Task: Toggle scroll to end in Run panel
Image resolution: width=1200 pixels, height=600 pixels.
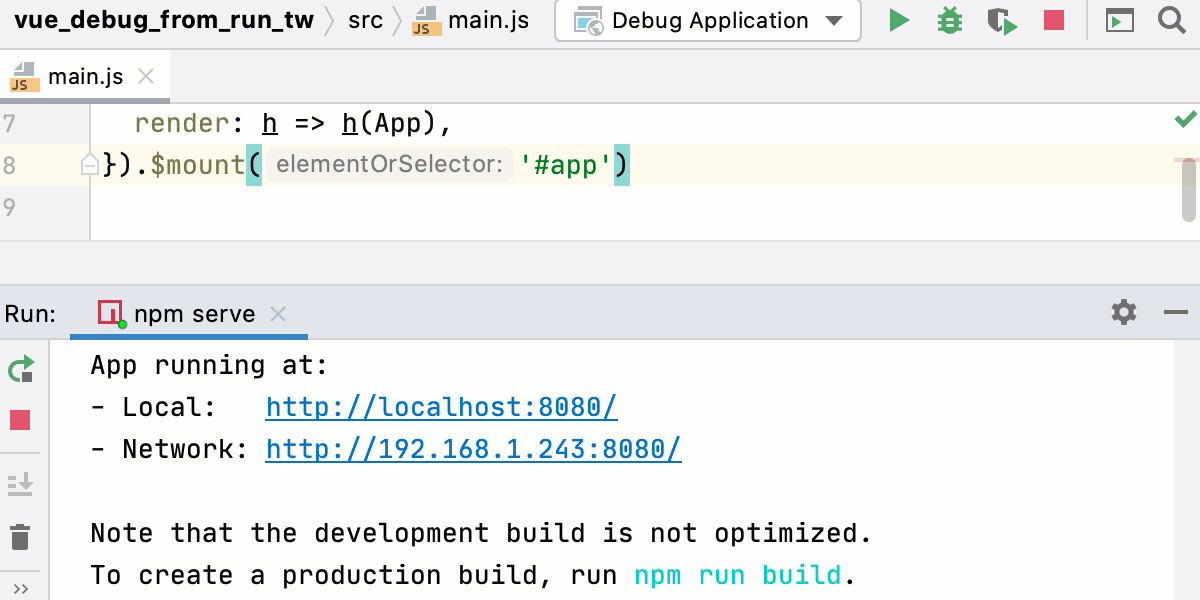Action: coord(20,485)
